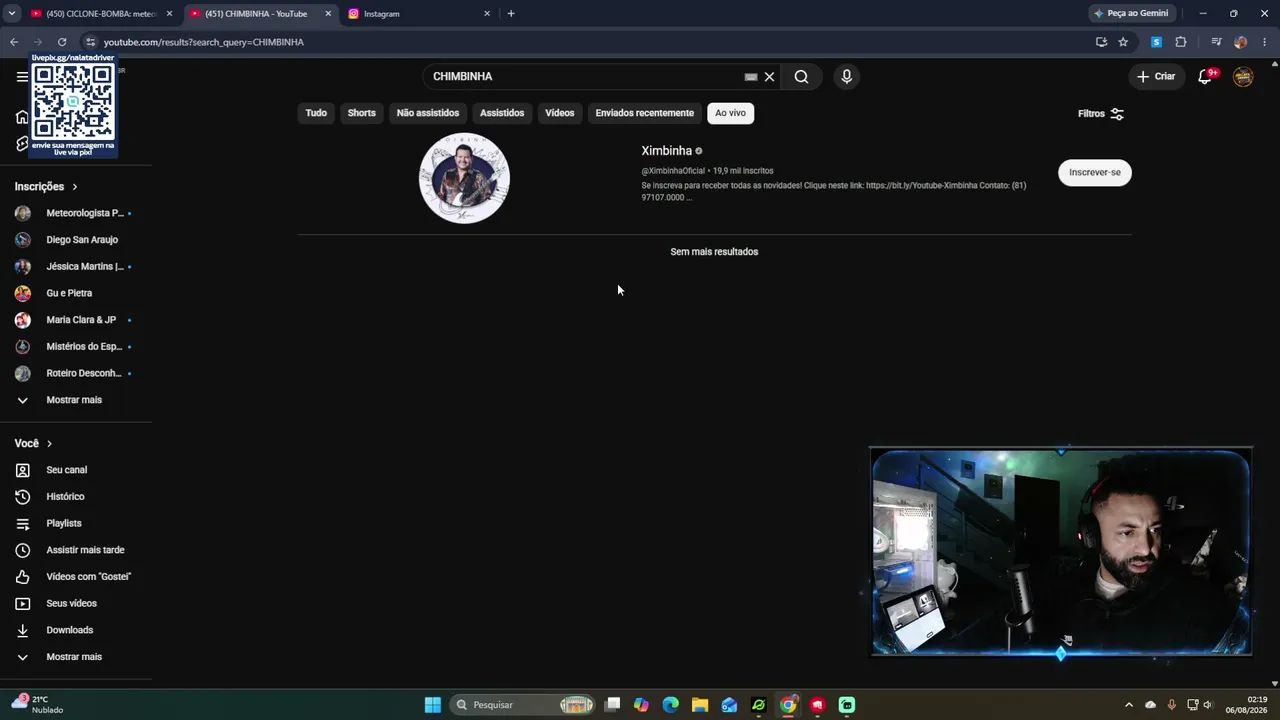Open the taskbar weather widget

[38, 704]
